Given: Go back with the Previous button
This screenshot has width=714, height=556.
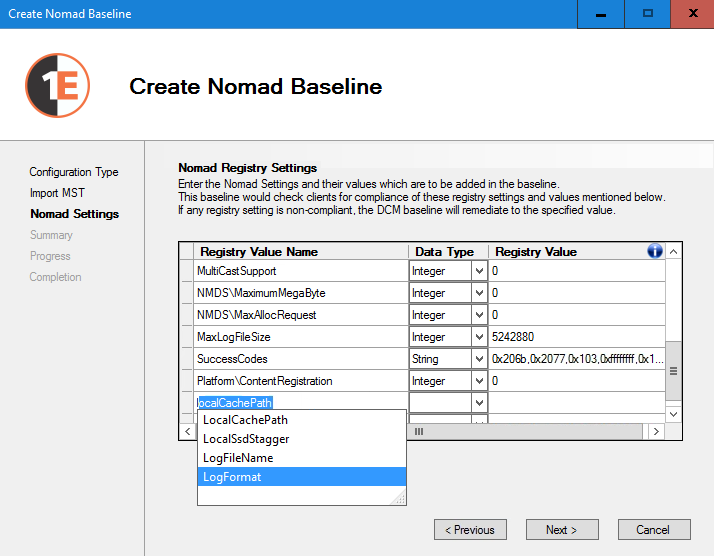Looking at the screenshot, I should tap(470, 530).
